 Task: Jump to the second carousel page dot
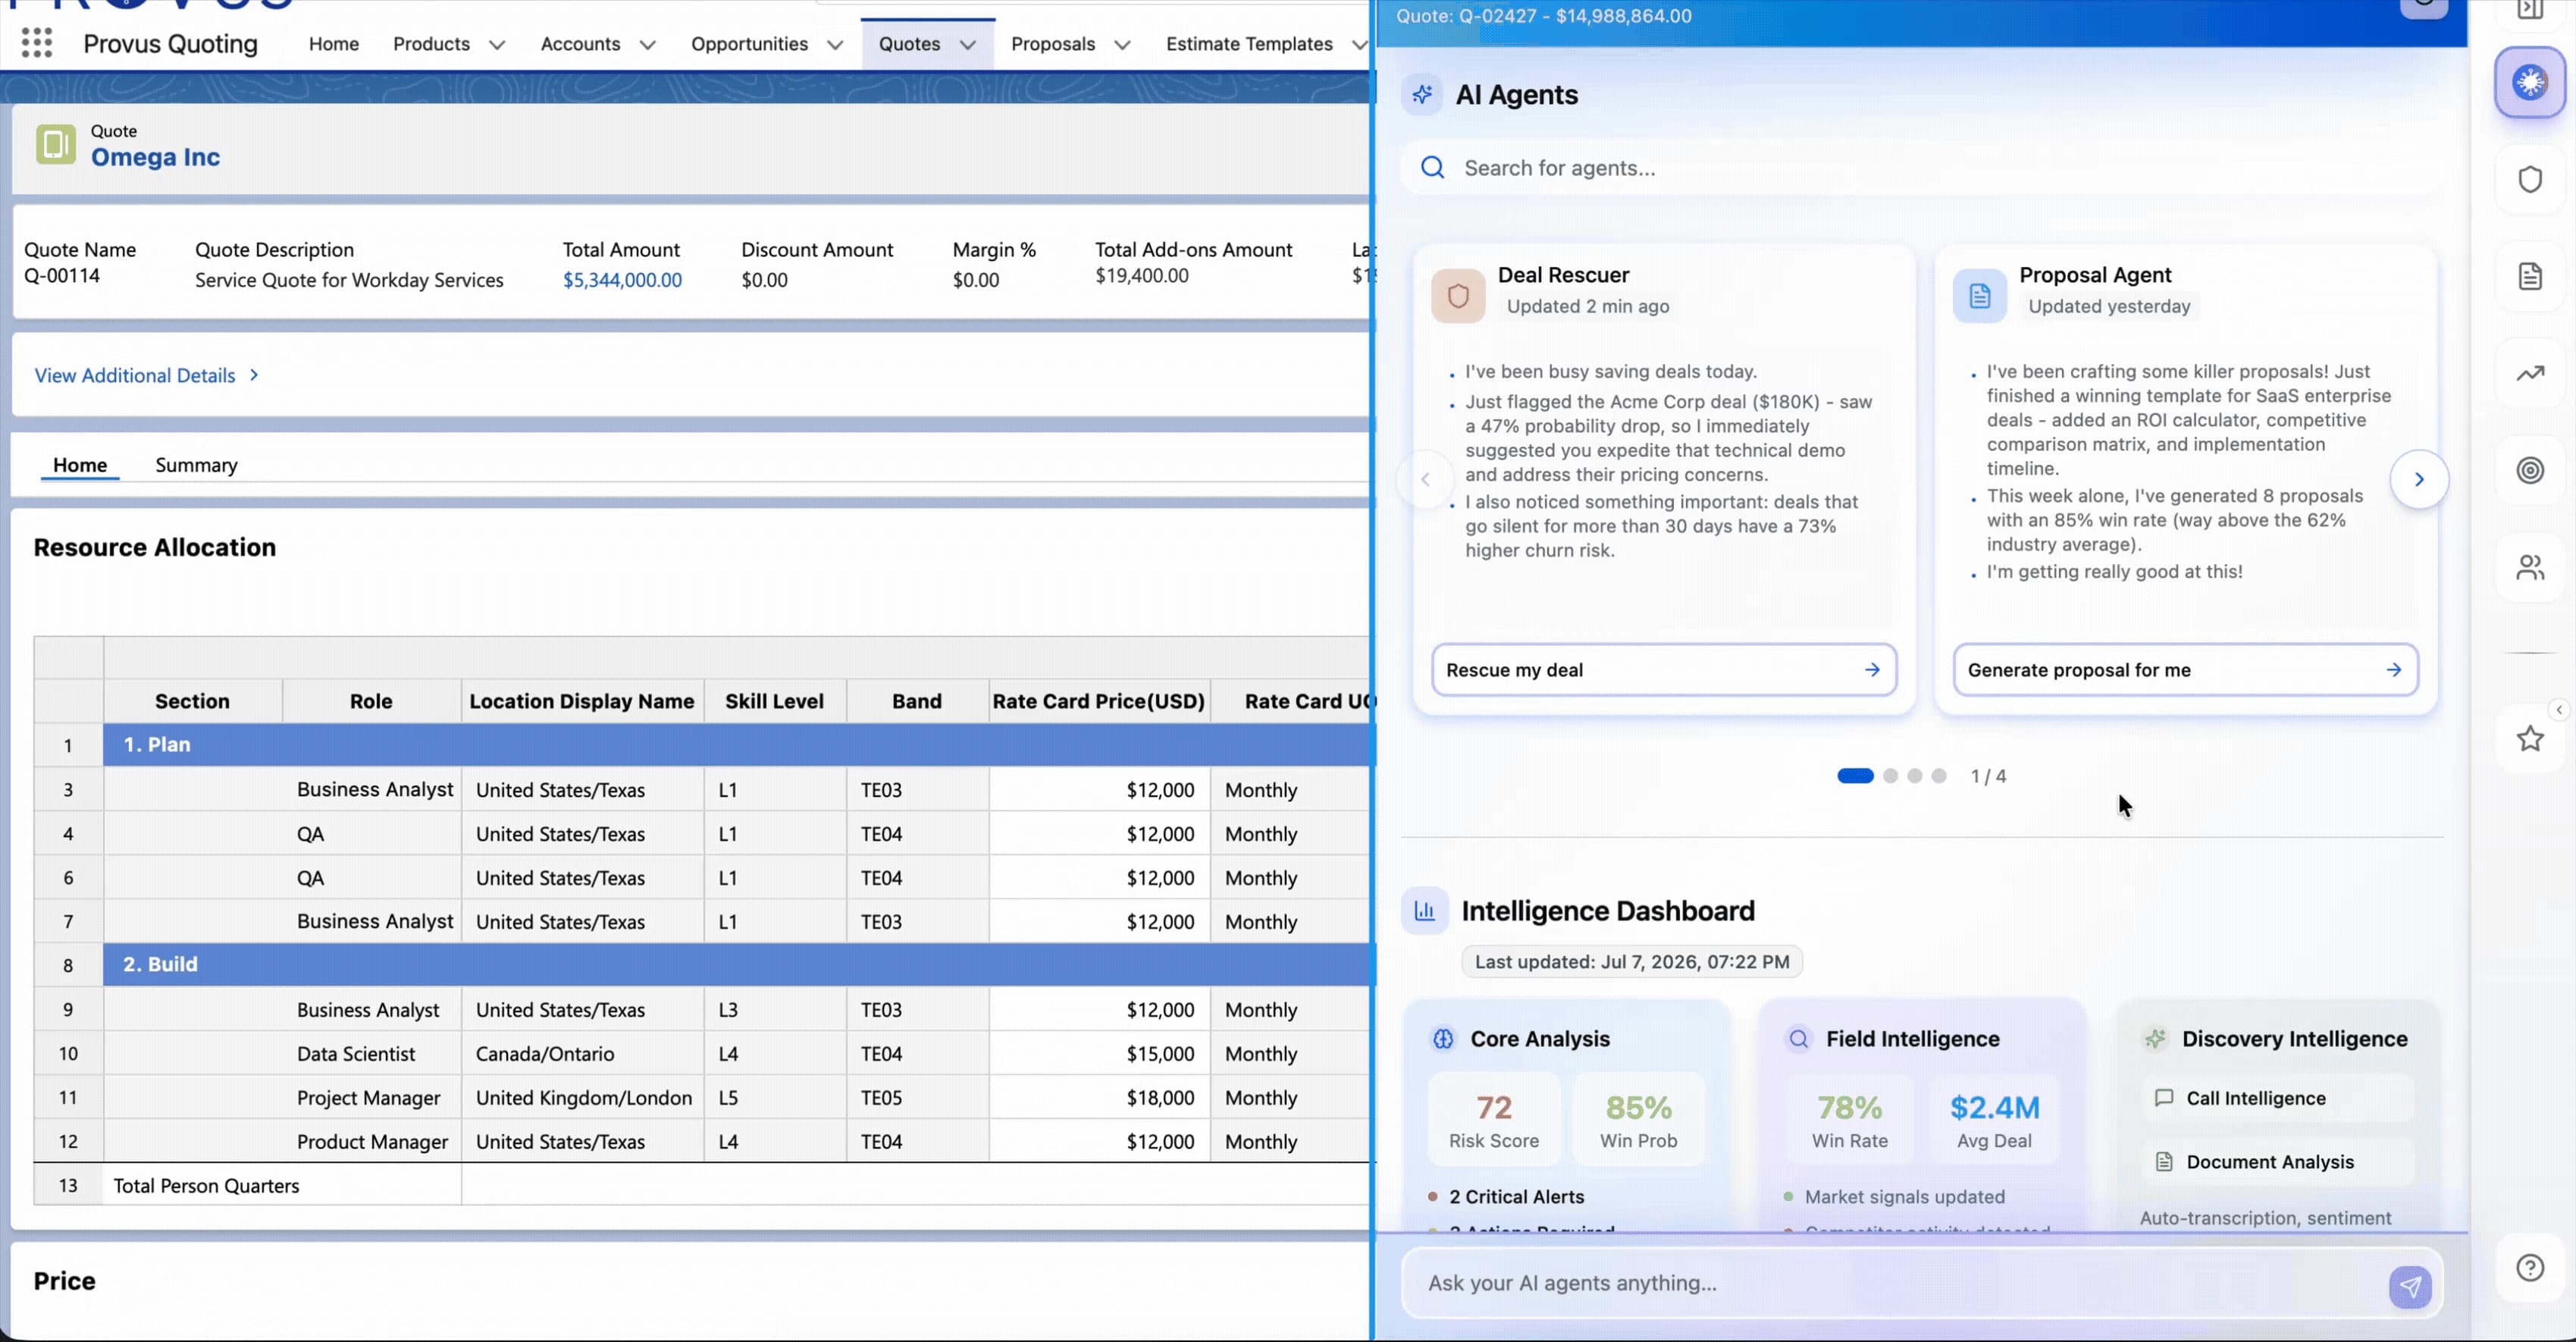(x=1890, y=776)
